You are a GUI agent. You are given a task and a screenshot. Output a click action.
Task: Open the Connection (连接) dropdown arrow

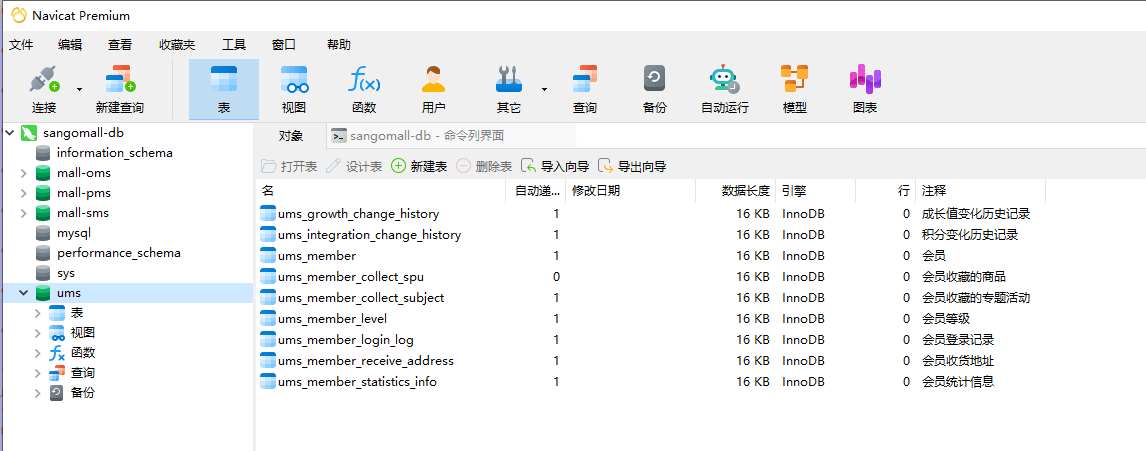(x=79, y=90)
